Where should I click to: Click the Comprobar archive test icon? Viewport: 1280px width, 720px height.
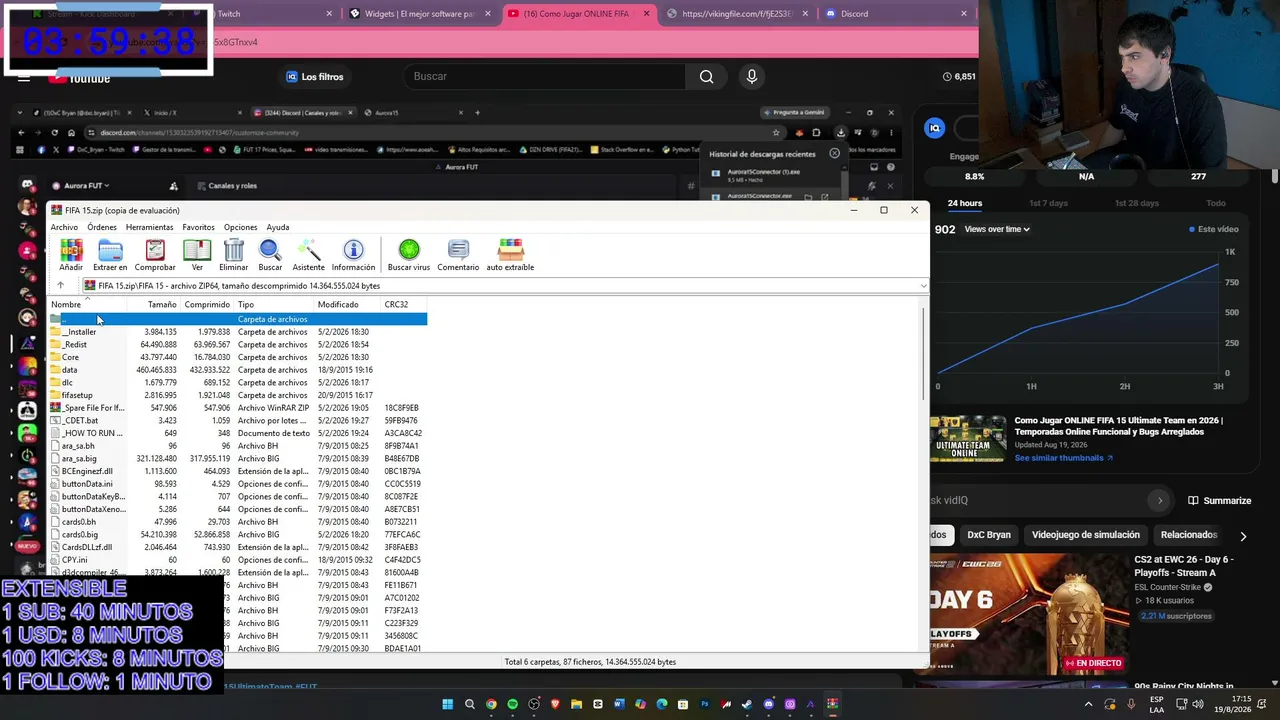[x=155, y=255]
